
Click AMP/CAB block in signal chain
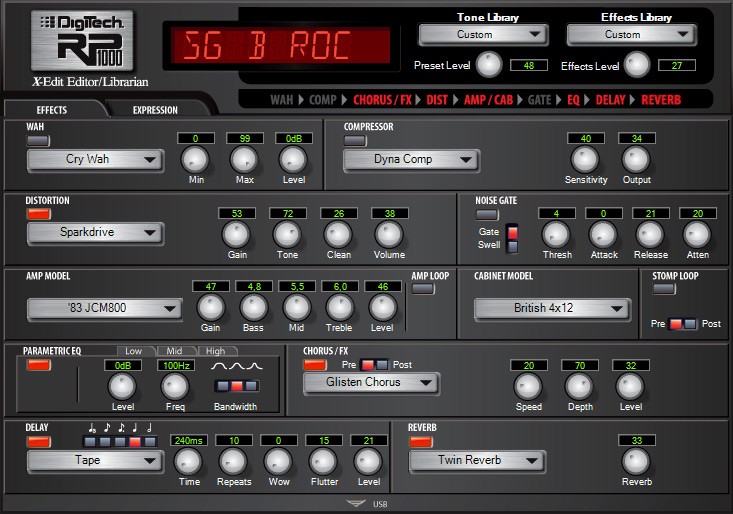pyautogui.click(x=488, y=100)
